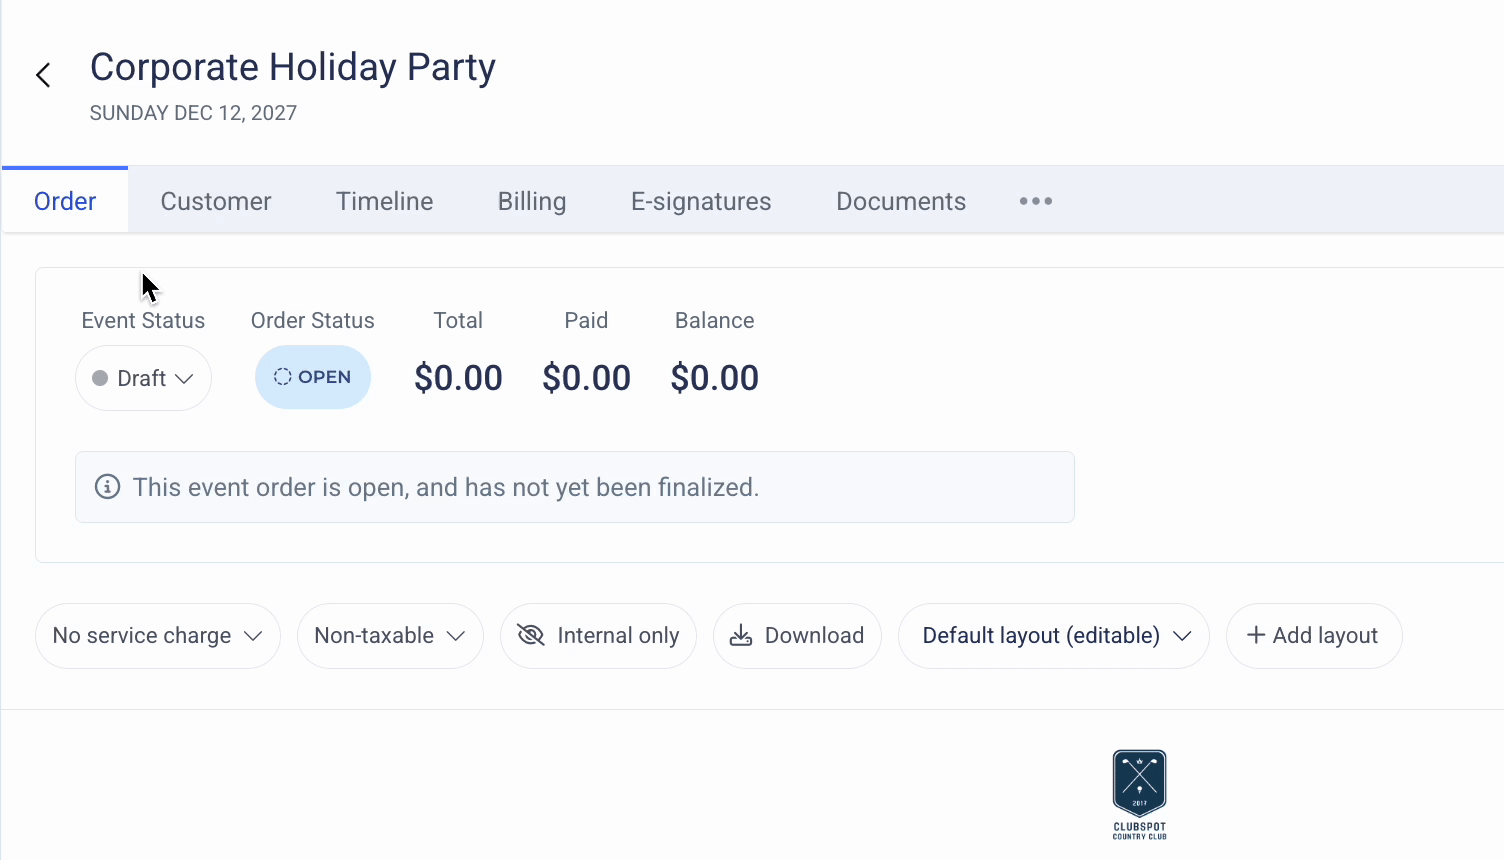The width and height of the screenshot is (1504, 860).
Task: Open the Default layout (editable) selector
Action: pos(1054,636)
